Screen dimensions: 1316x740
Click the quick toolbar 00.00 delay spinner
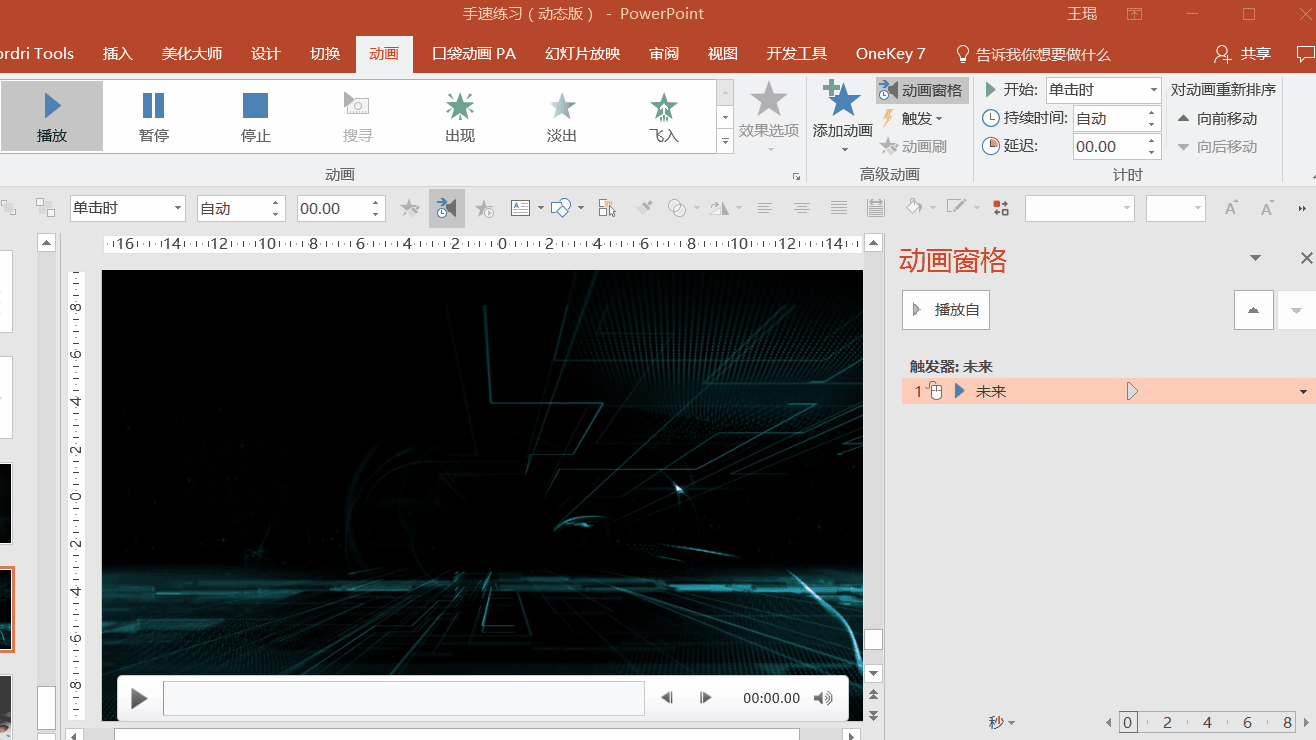(341, 208)
